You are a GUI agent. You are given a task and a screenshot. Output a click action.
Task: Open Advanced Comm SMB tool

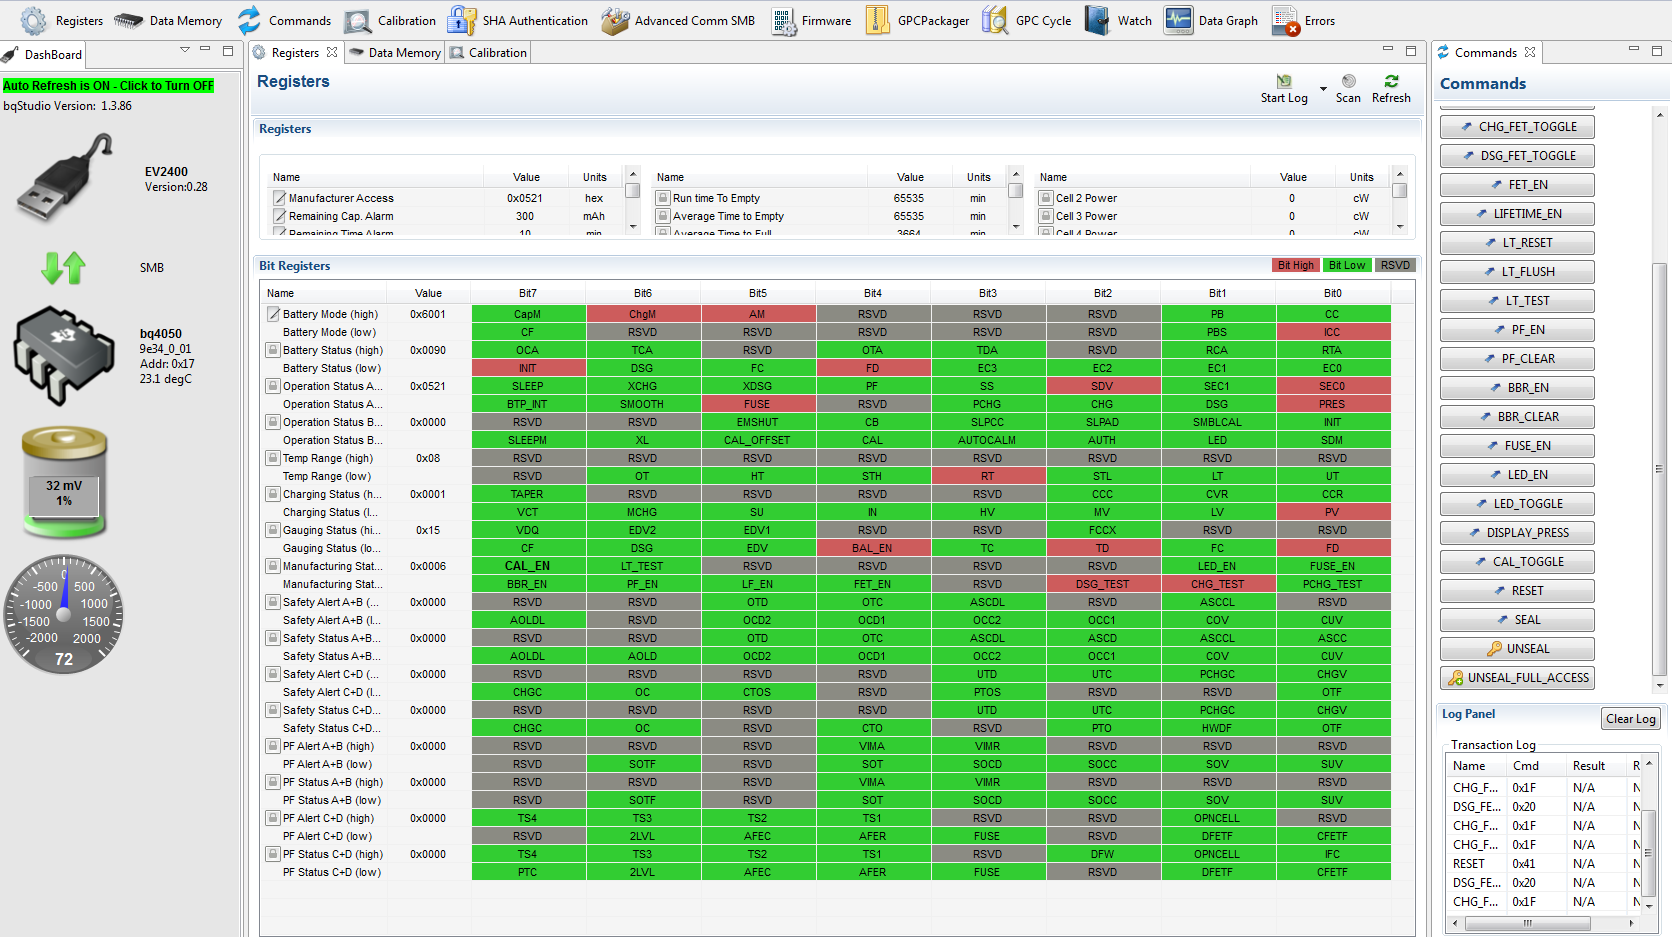678,20
